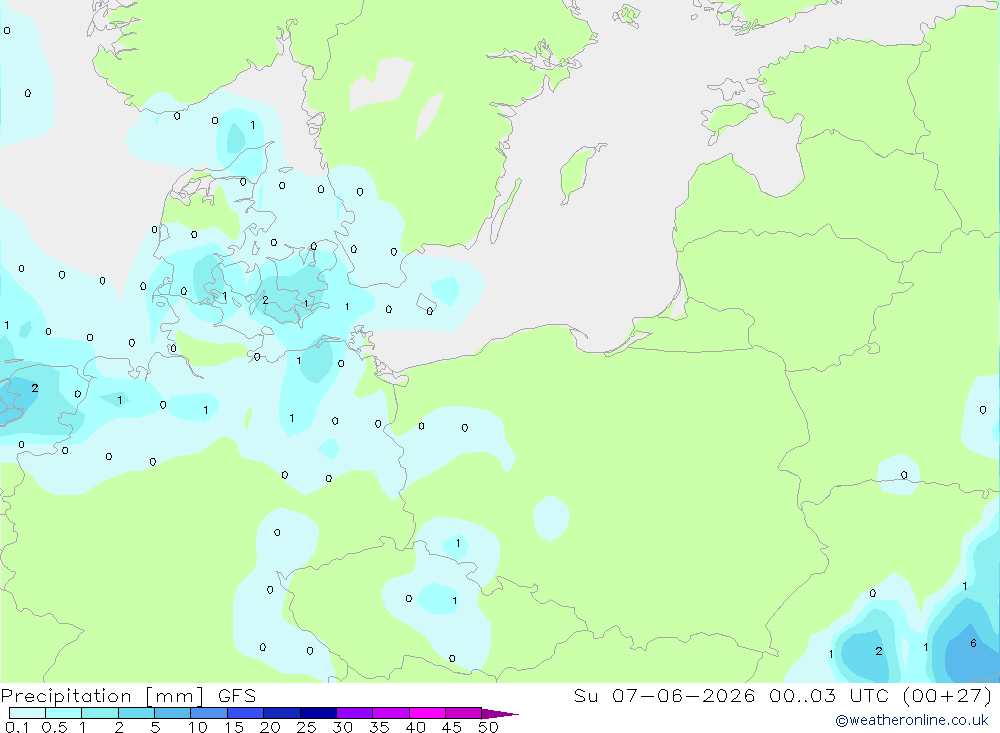Pick the 15–20 mm legend color swatch

(x=246, y=713)
